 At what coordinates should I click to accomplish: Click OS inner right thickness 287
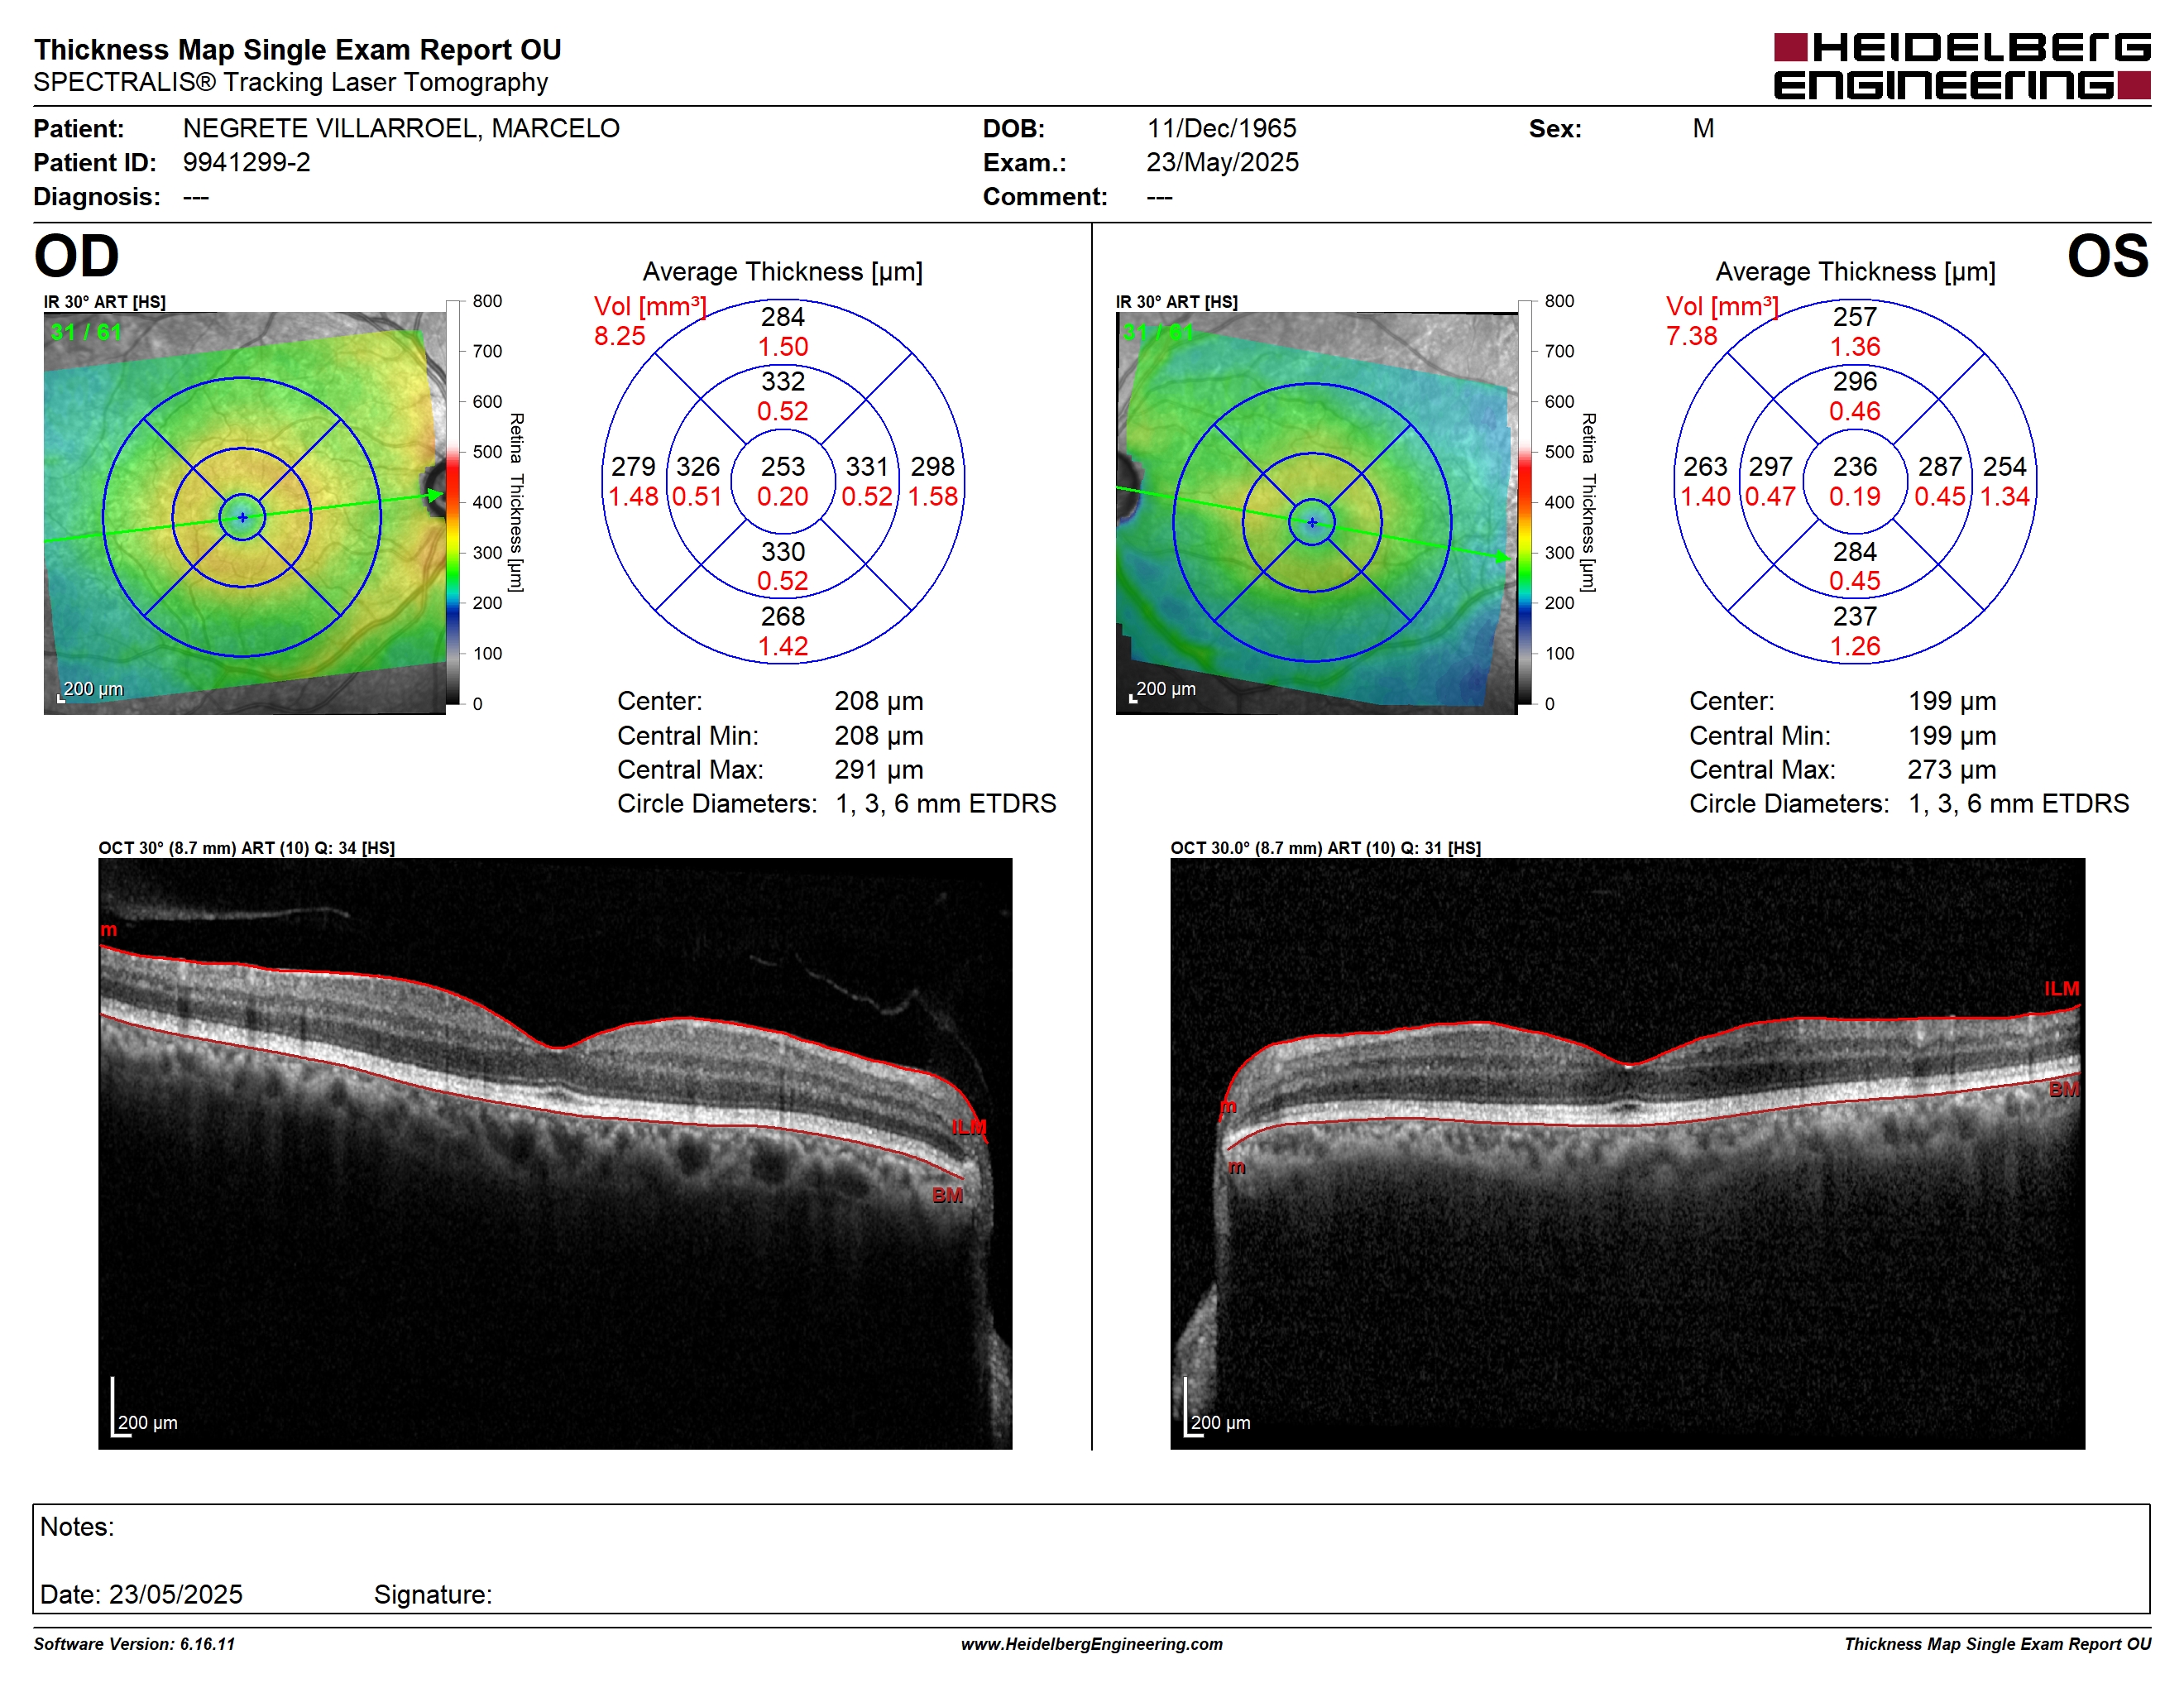1940,467
